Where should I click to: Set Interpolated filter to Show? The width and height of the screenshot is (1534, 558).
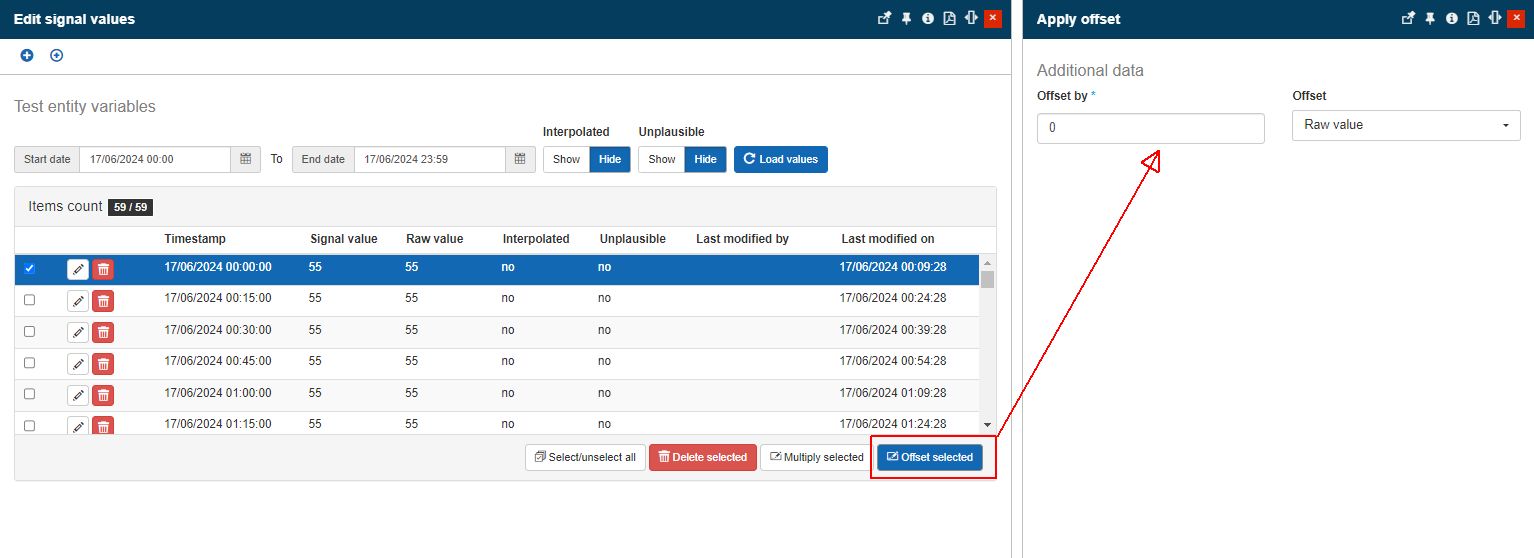click(x=566, y=159)
